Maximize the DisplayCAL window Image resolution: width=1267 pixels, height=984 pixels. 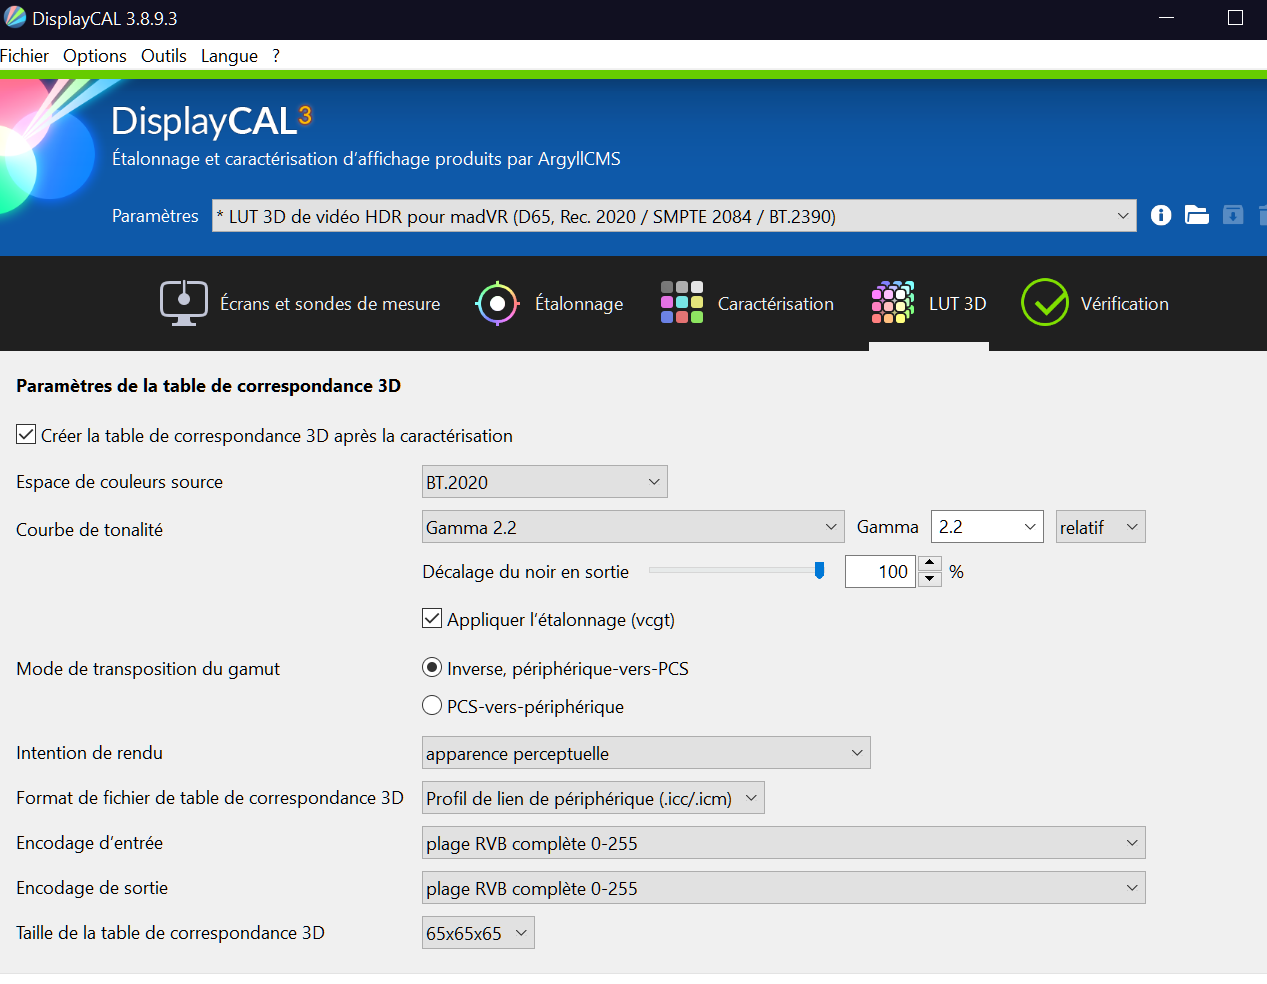[1235, 18]
